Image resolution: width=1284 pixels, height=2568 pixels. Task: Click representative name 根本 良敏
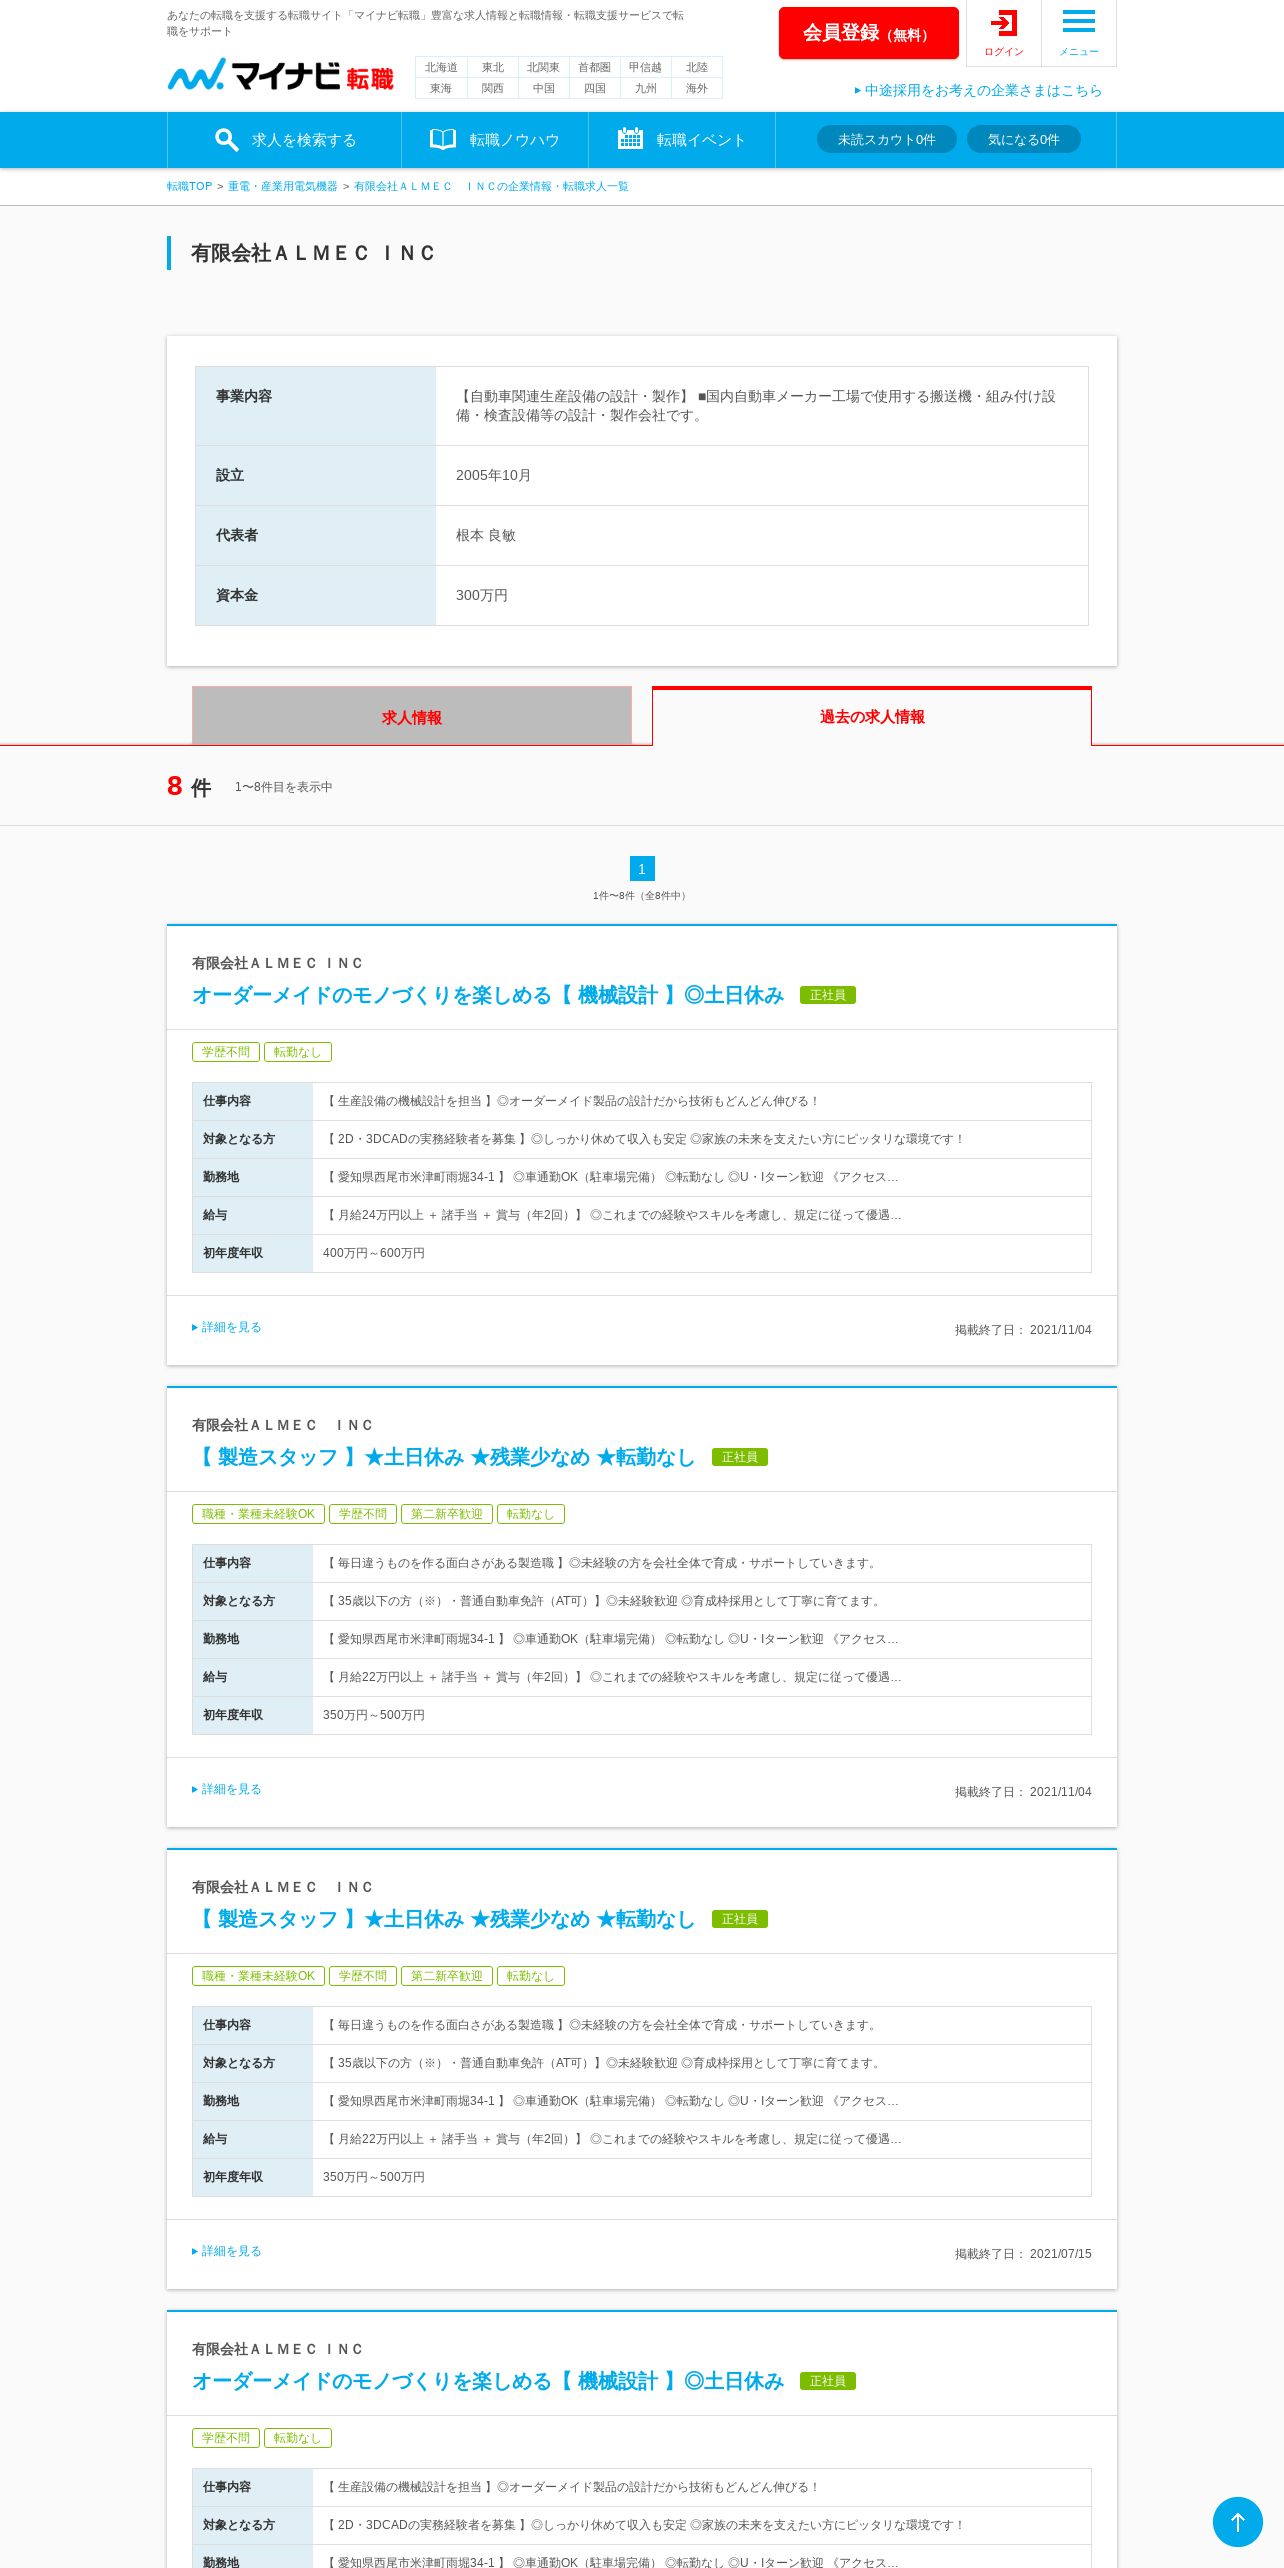point(486,535)
